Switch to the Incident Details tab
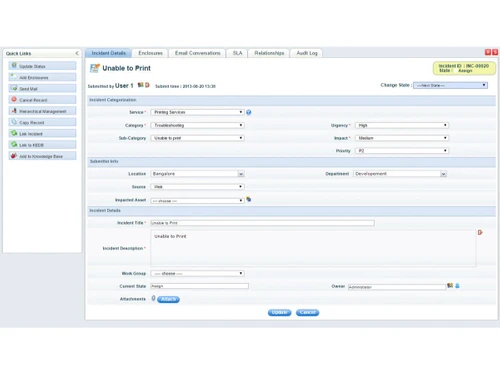The image size is (500, 375). coord(108,53)
